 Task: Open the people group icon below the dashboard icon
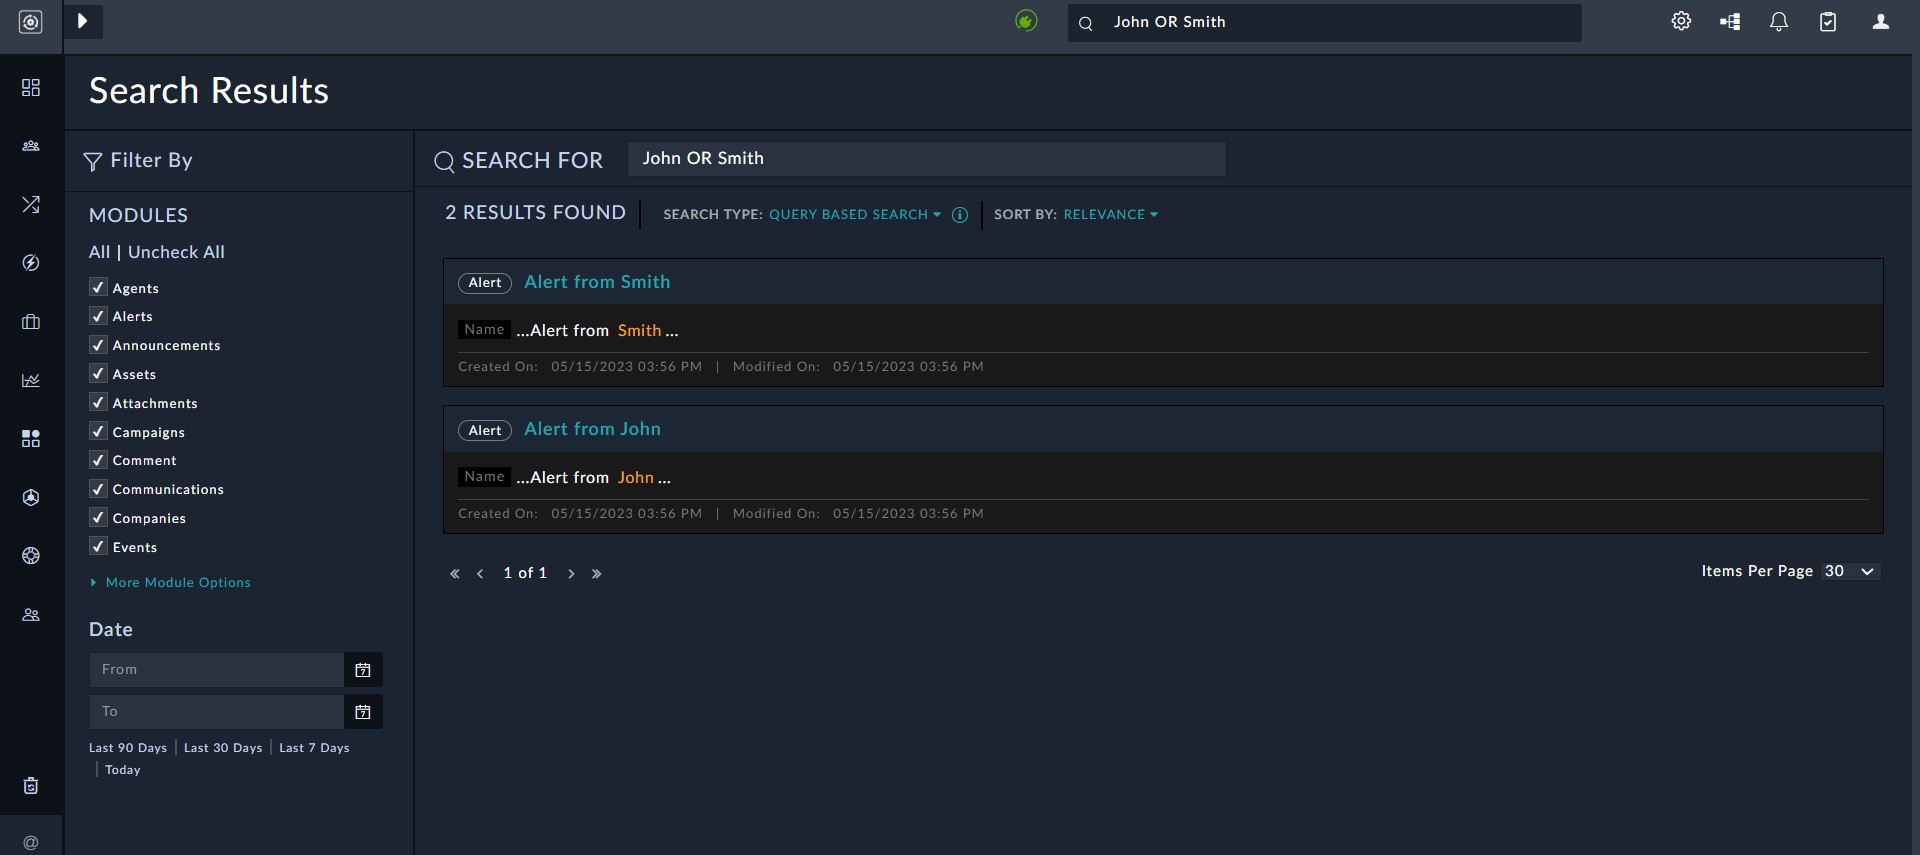[x=31, y=146]
